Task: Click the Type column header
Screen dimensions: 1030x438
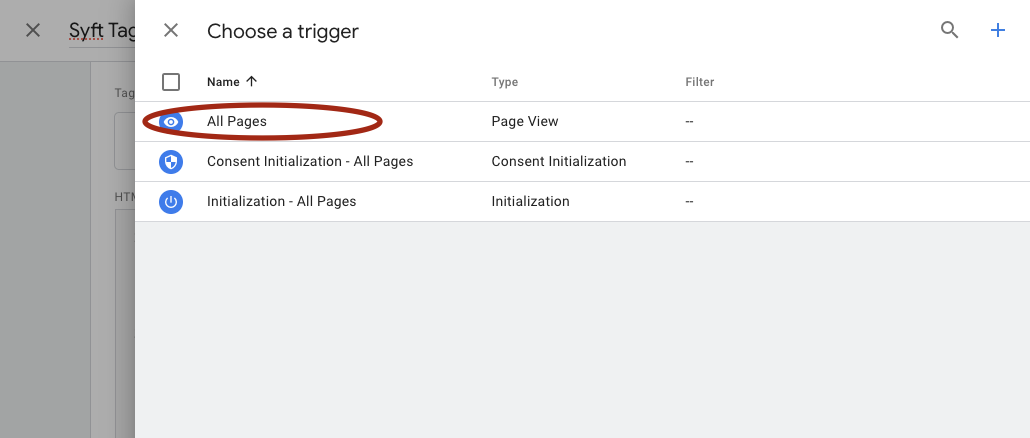Action: click(505, 82)
